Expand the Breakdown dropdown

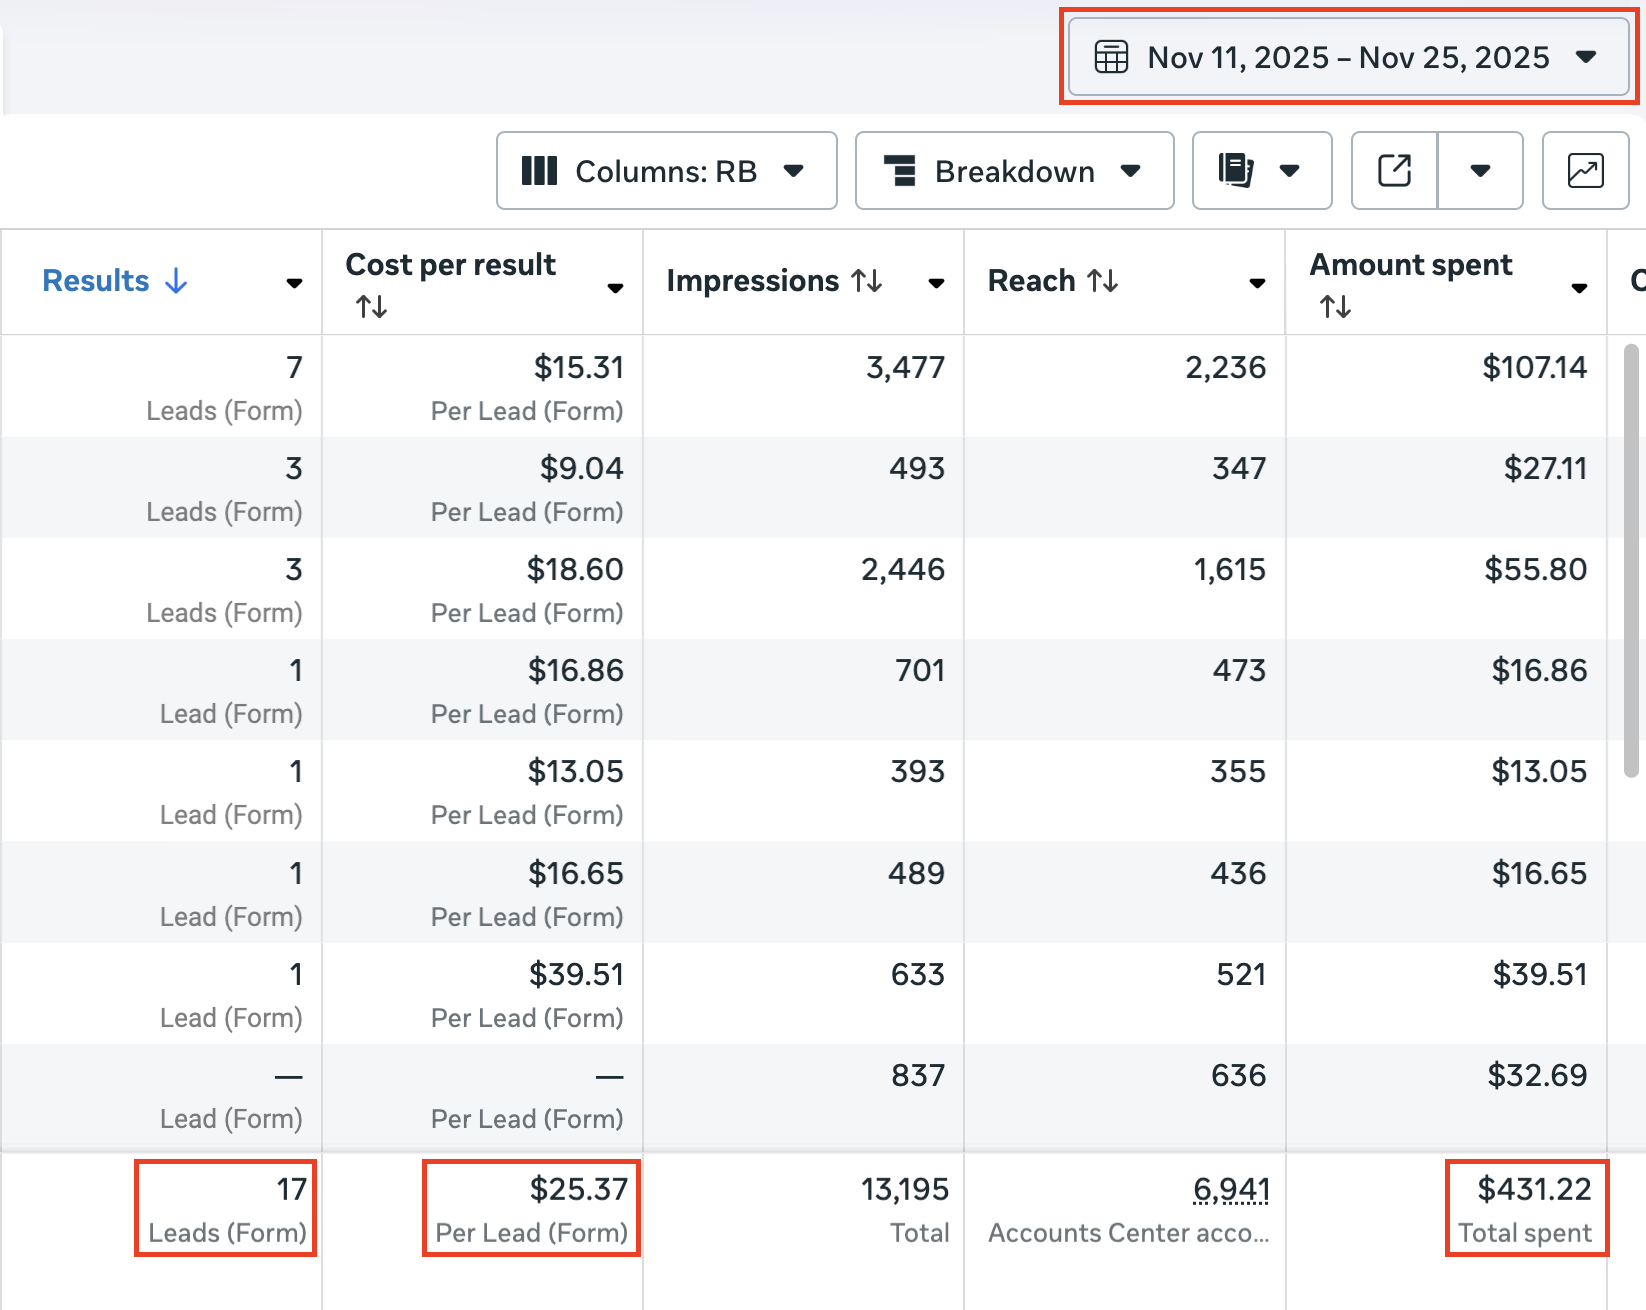(1014, 171)
